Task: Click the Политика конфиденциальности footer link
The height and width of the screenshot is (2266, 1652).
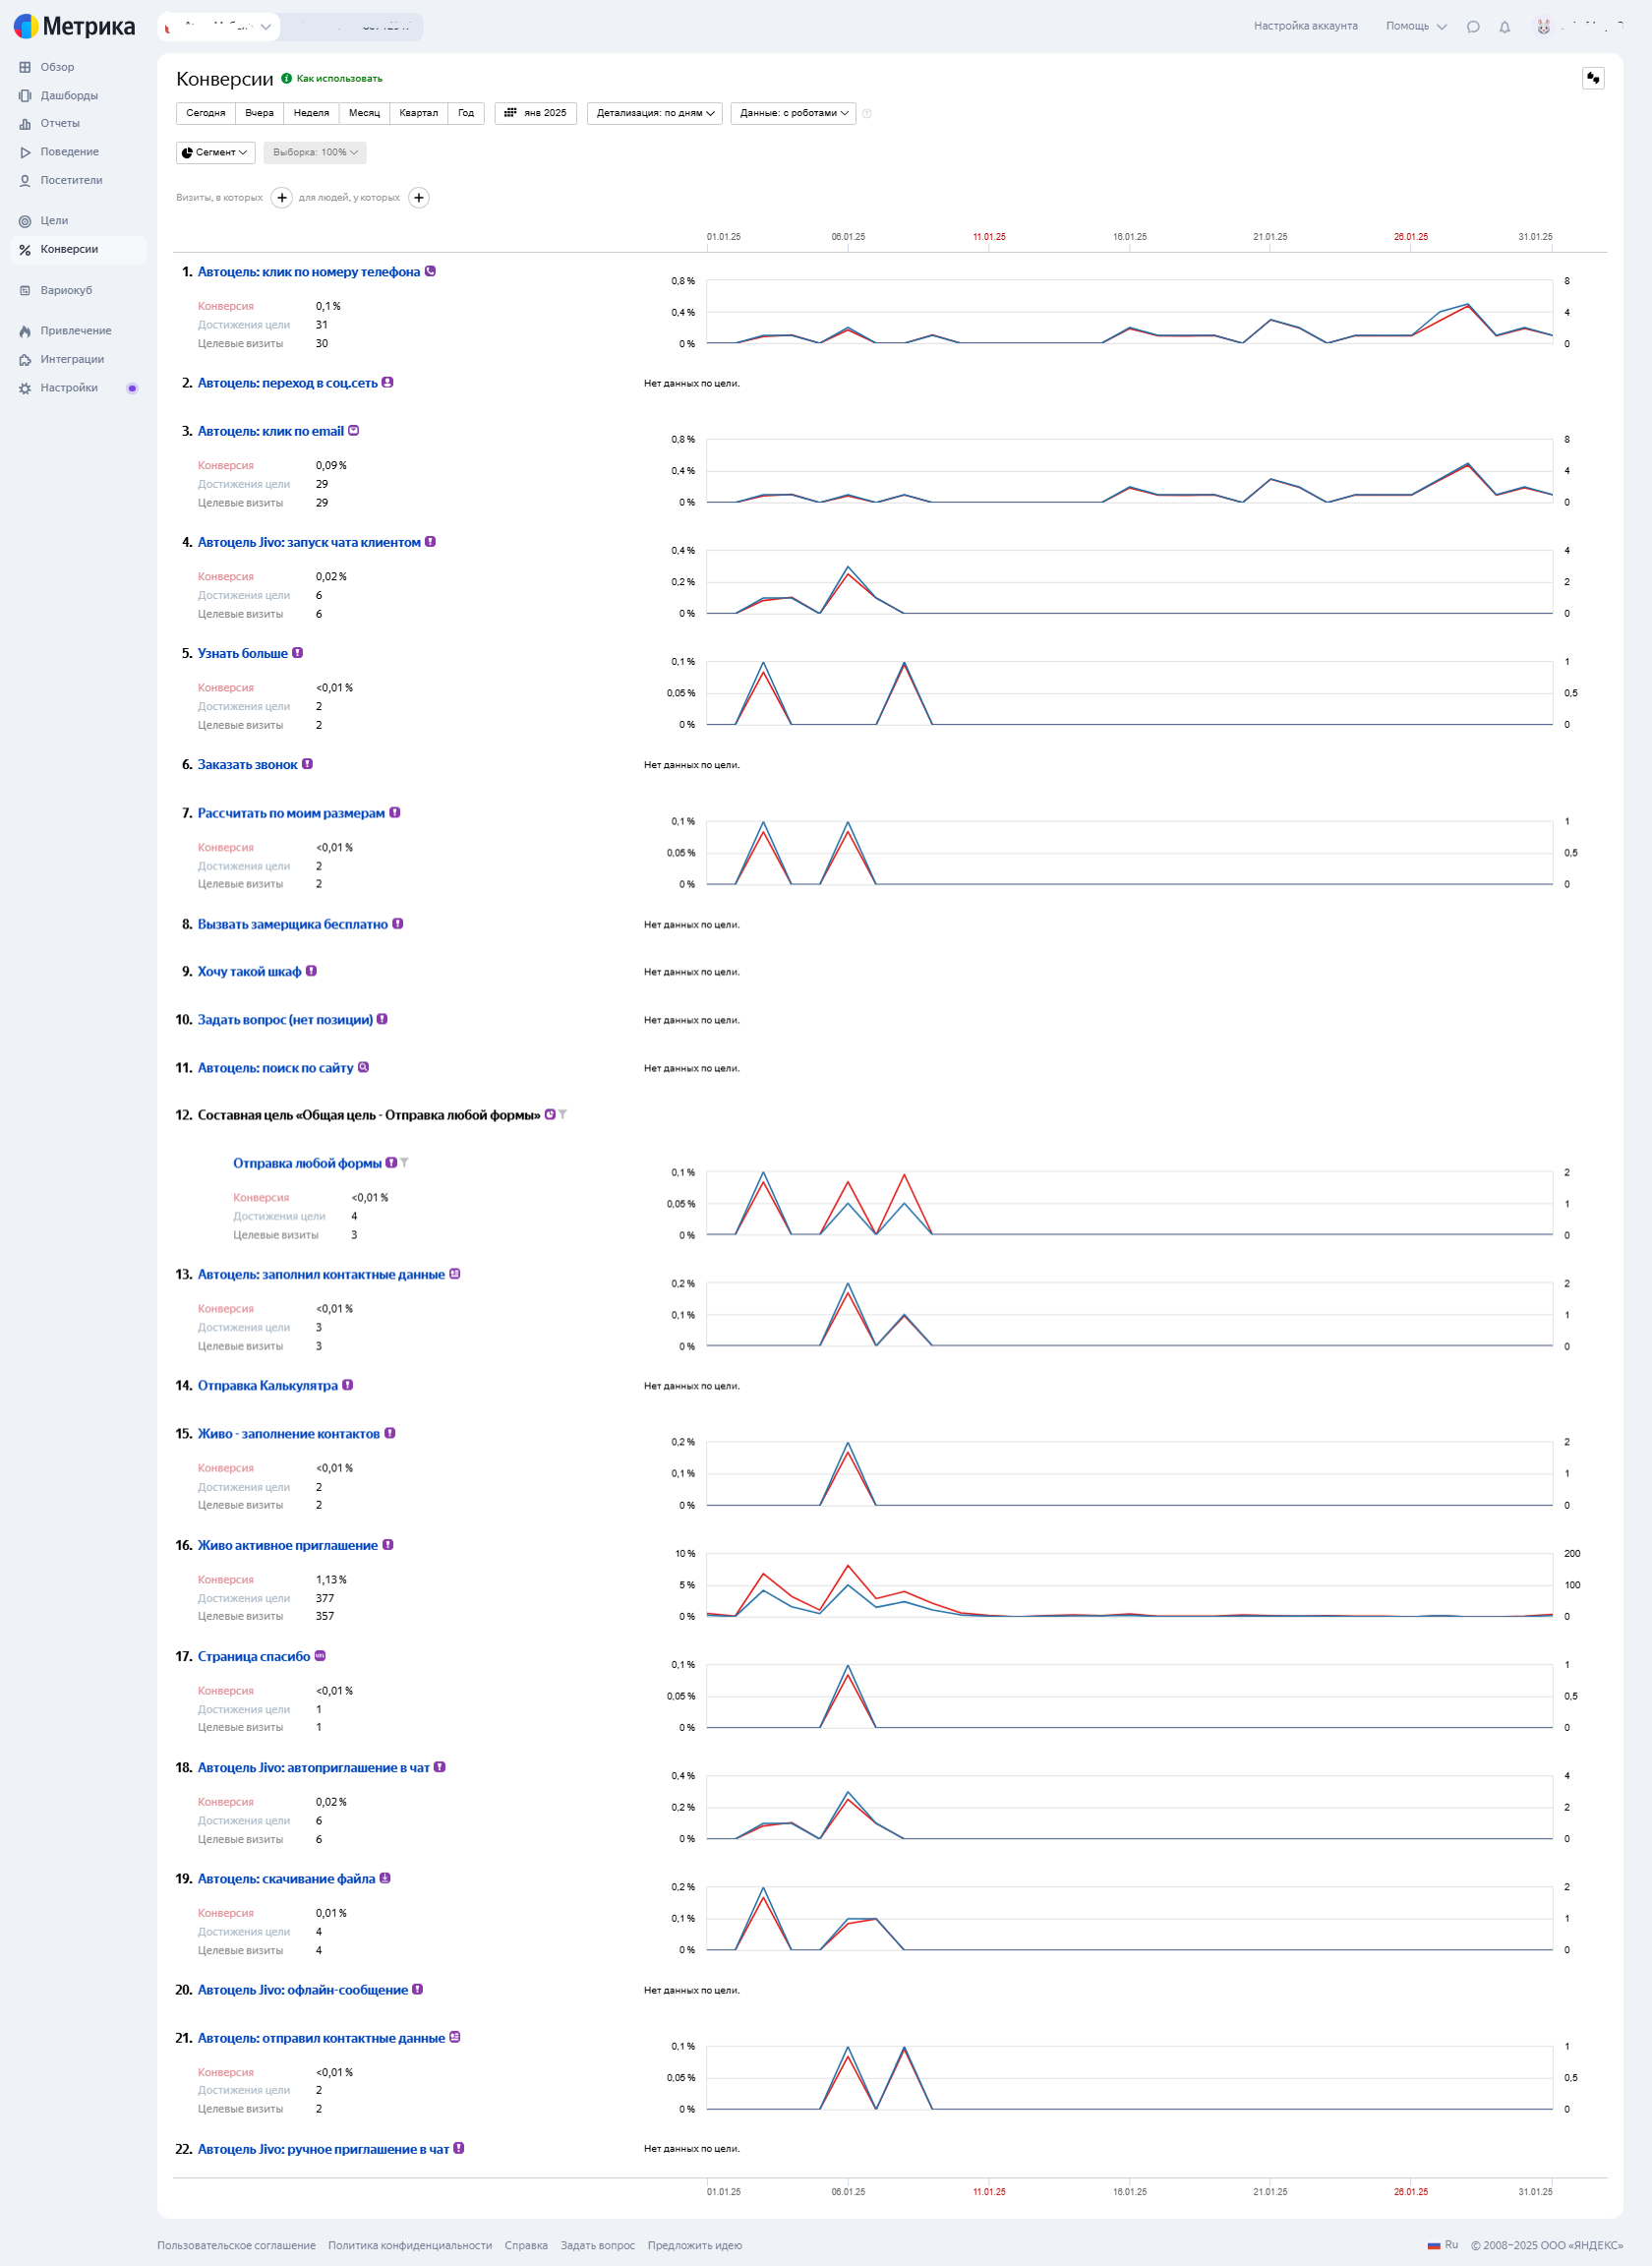Action: coord(410,2245)
